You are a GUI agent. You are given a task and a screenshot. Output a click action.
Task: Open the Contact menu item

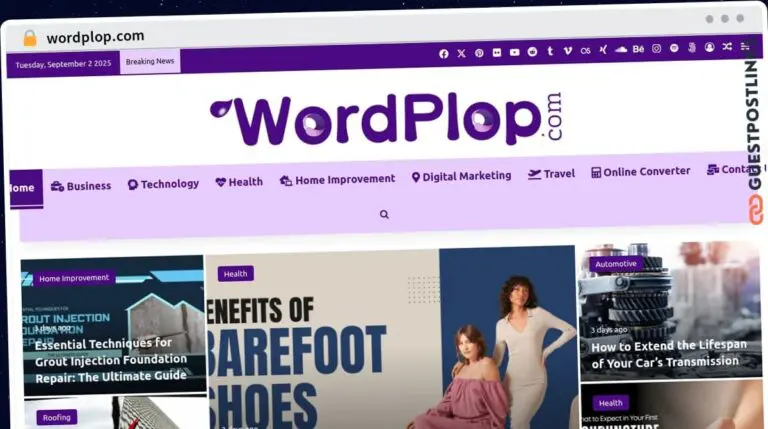point(730,169)
